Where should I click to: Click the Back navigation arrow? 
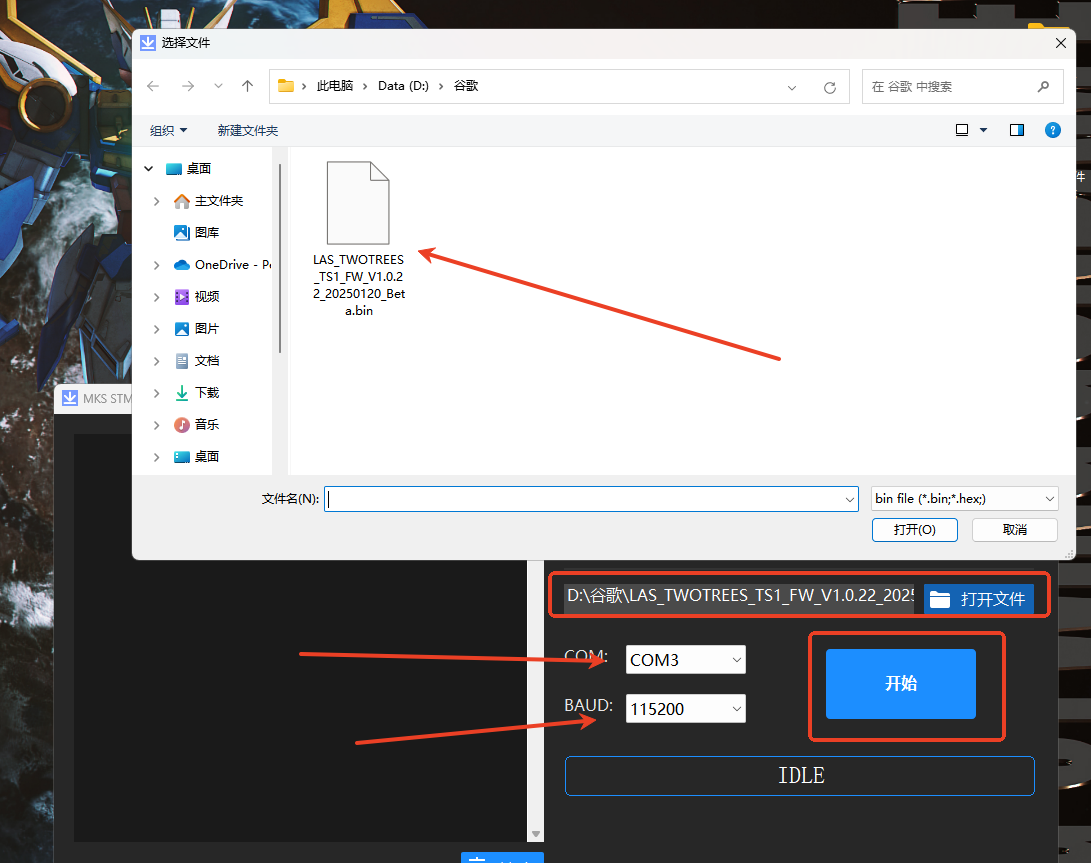[153, 87]
